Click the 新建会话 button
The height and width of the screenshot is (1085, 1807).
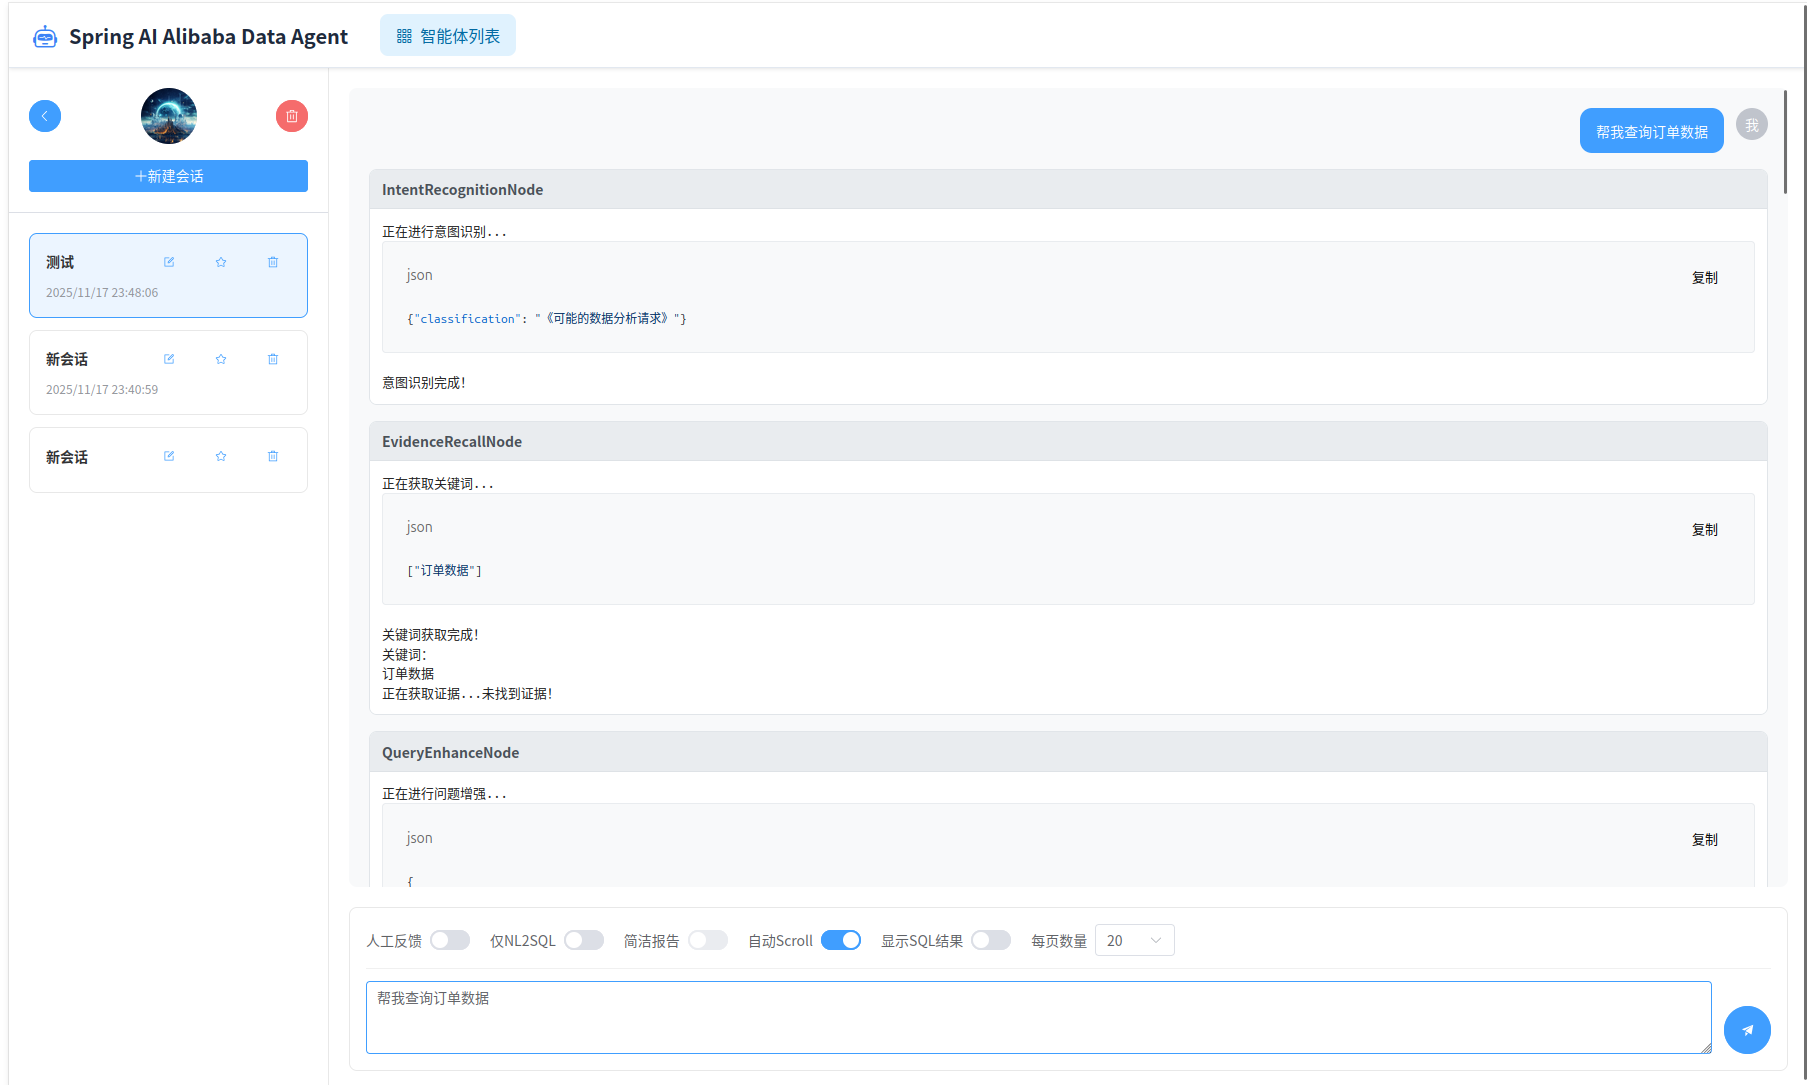click(168, 176)
